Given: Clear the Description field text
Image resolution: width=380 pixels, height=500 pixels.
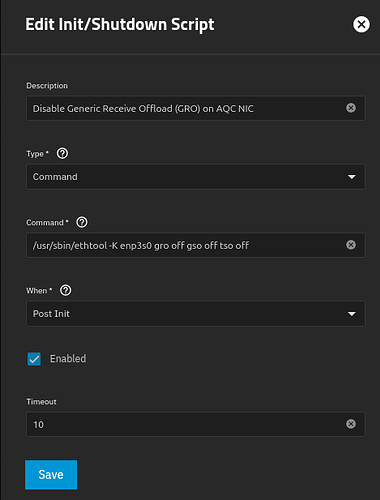Looking at the screenshot, I should tap(351, 108).
